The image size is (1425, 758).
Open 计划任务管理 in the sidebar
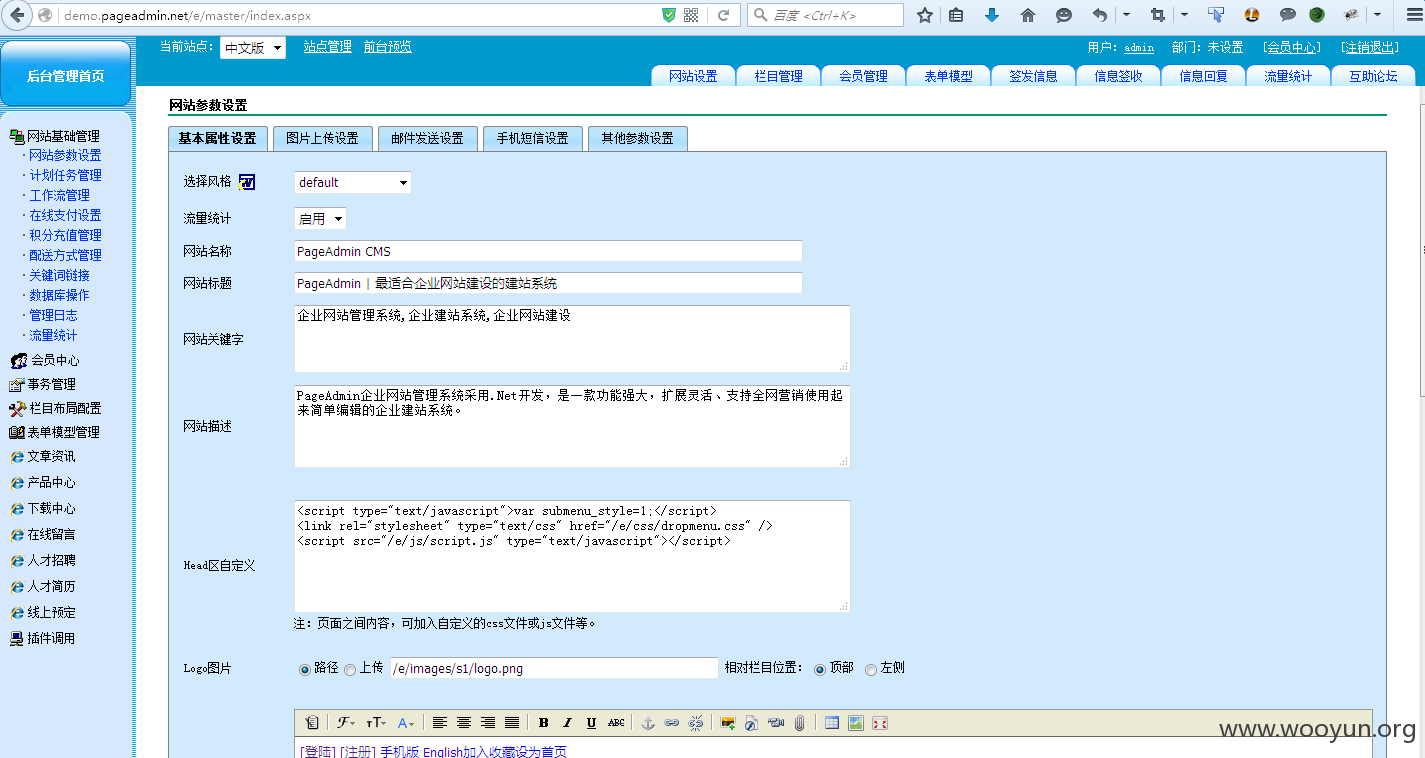[65, 175]
